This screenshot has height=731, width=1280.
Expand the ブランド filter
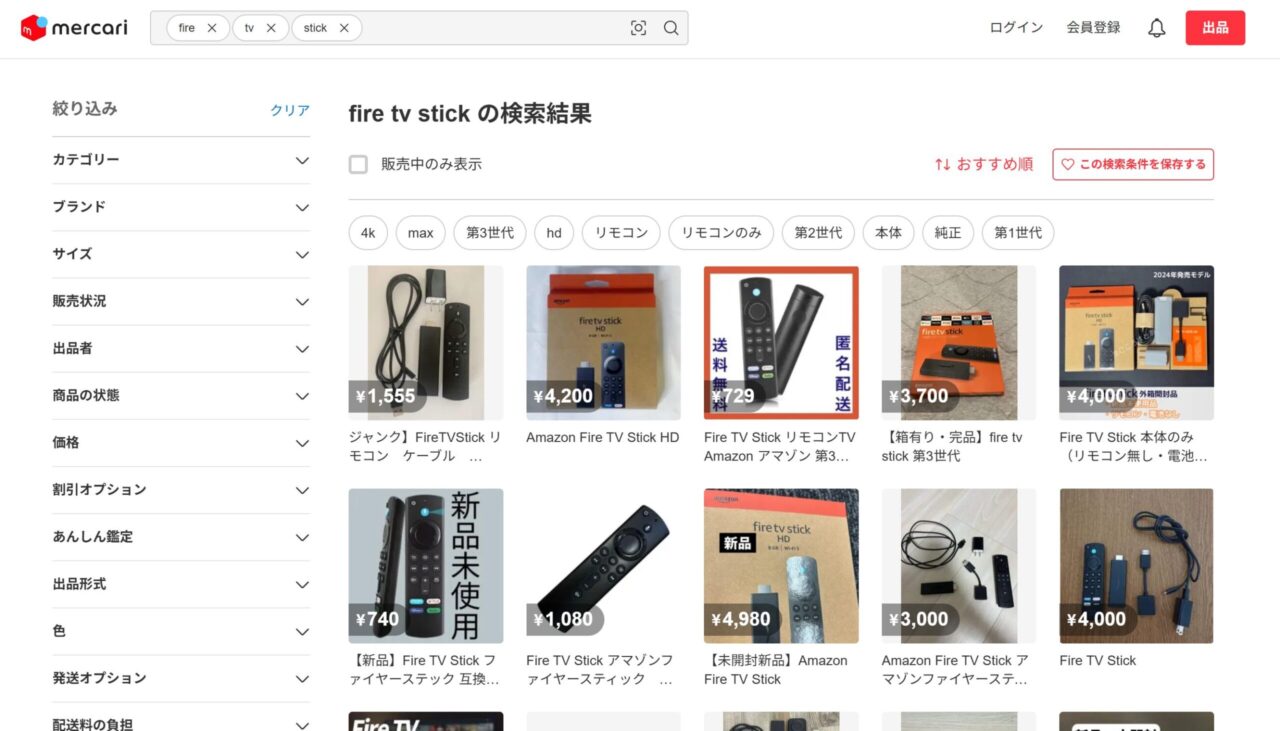[x=181, y=207]
